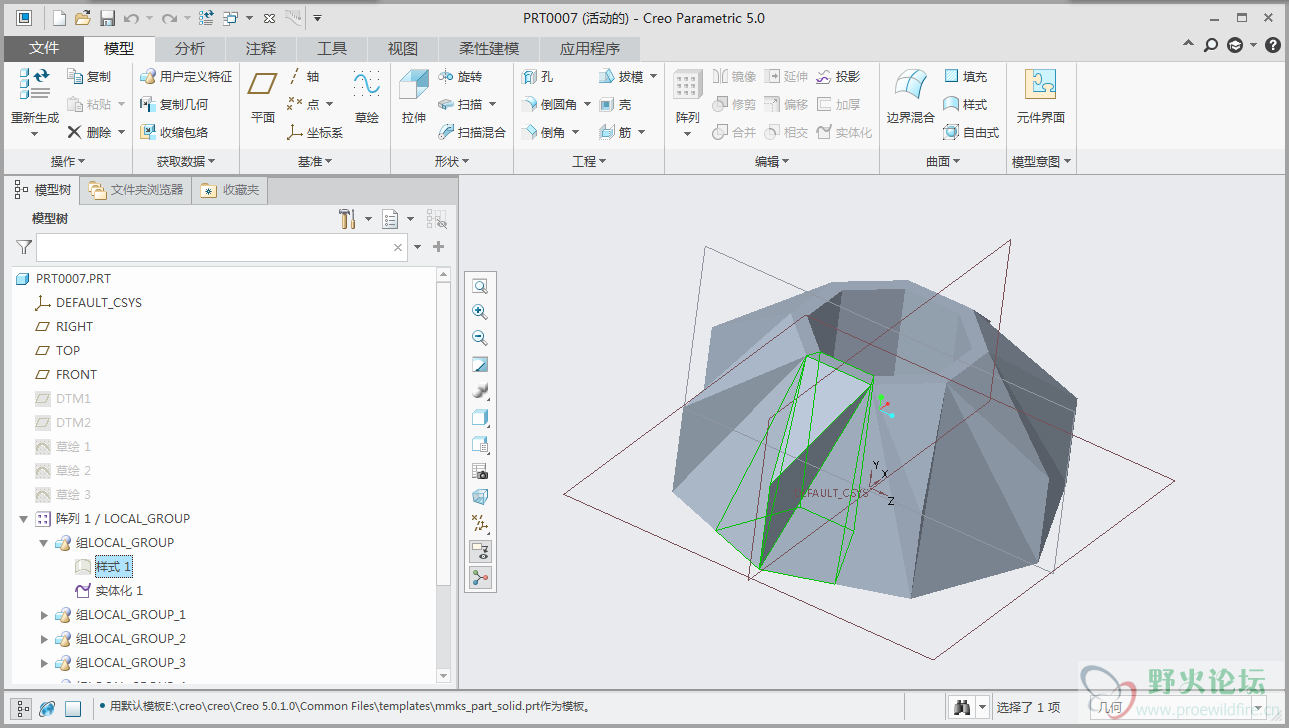Image resolution: width=1289 pixels, height=728 pixels.
Task: Click the 筋 (Rib) button
Action: point(615,132)
